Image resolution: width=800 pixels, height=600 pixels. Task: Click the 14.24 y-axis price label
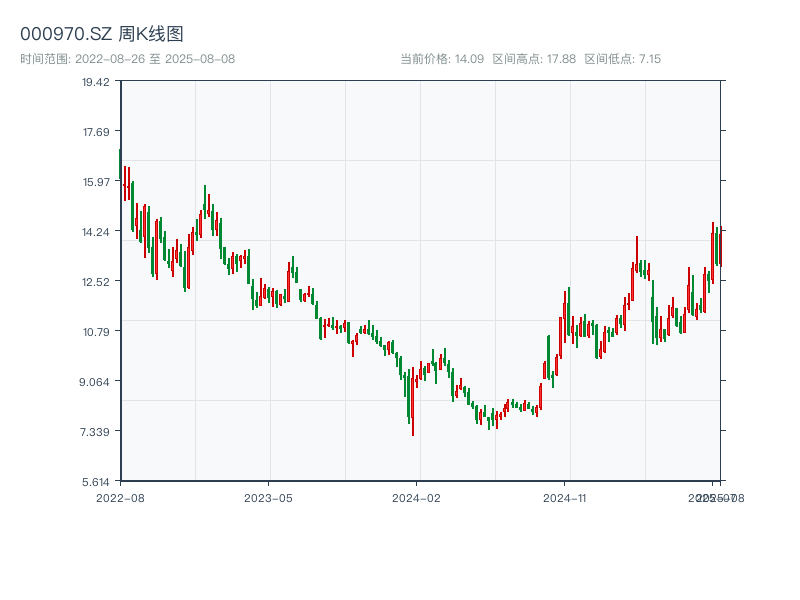96,232
